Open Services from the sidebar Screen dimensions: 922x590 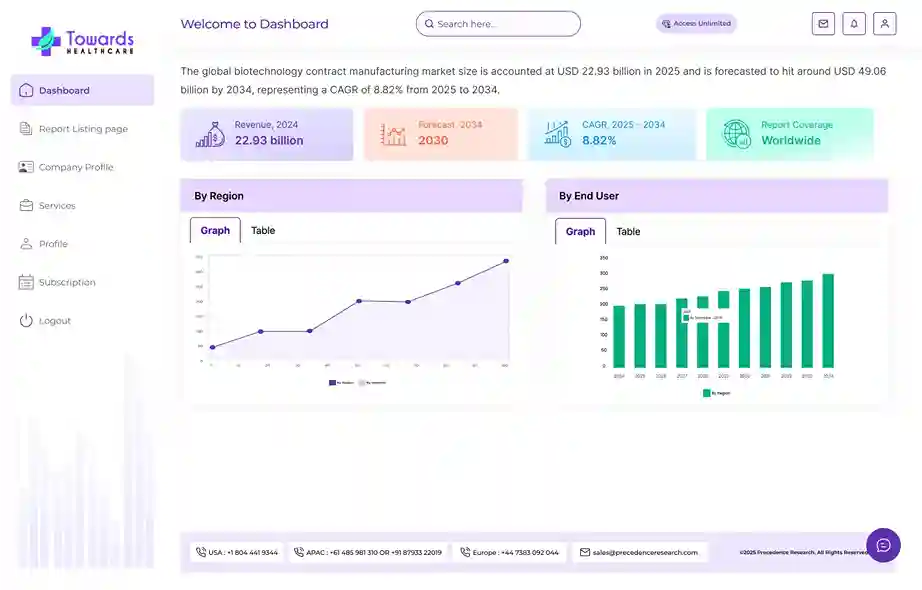pos(57,206)
